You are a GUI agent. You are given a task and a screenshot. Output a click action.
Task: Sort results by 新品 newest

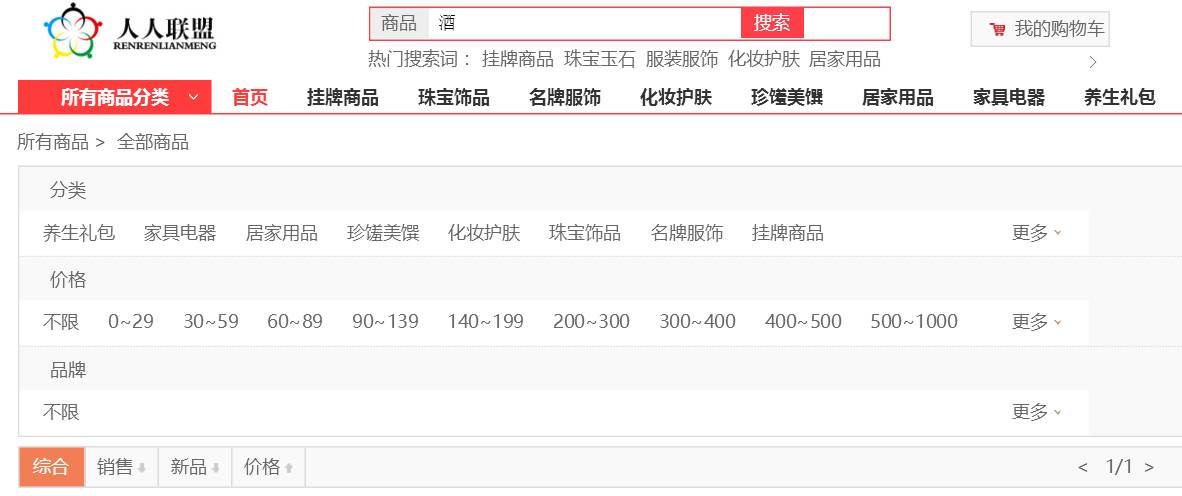(194, 467)
